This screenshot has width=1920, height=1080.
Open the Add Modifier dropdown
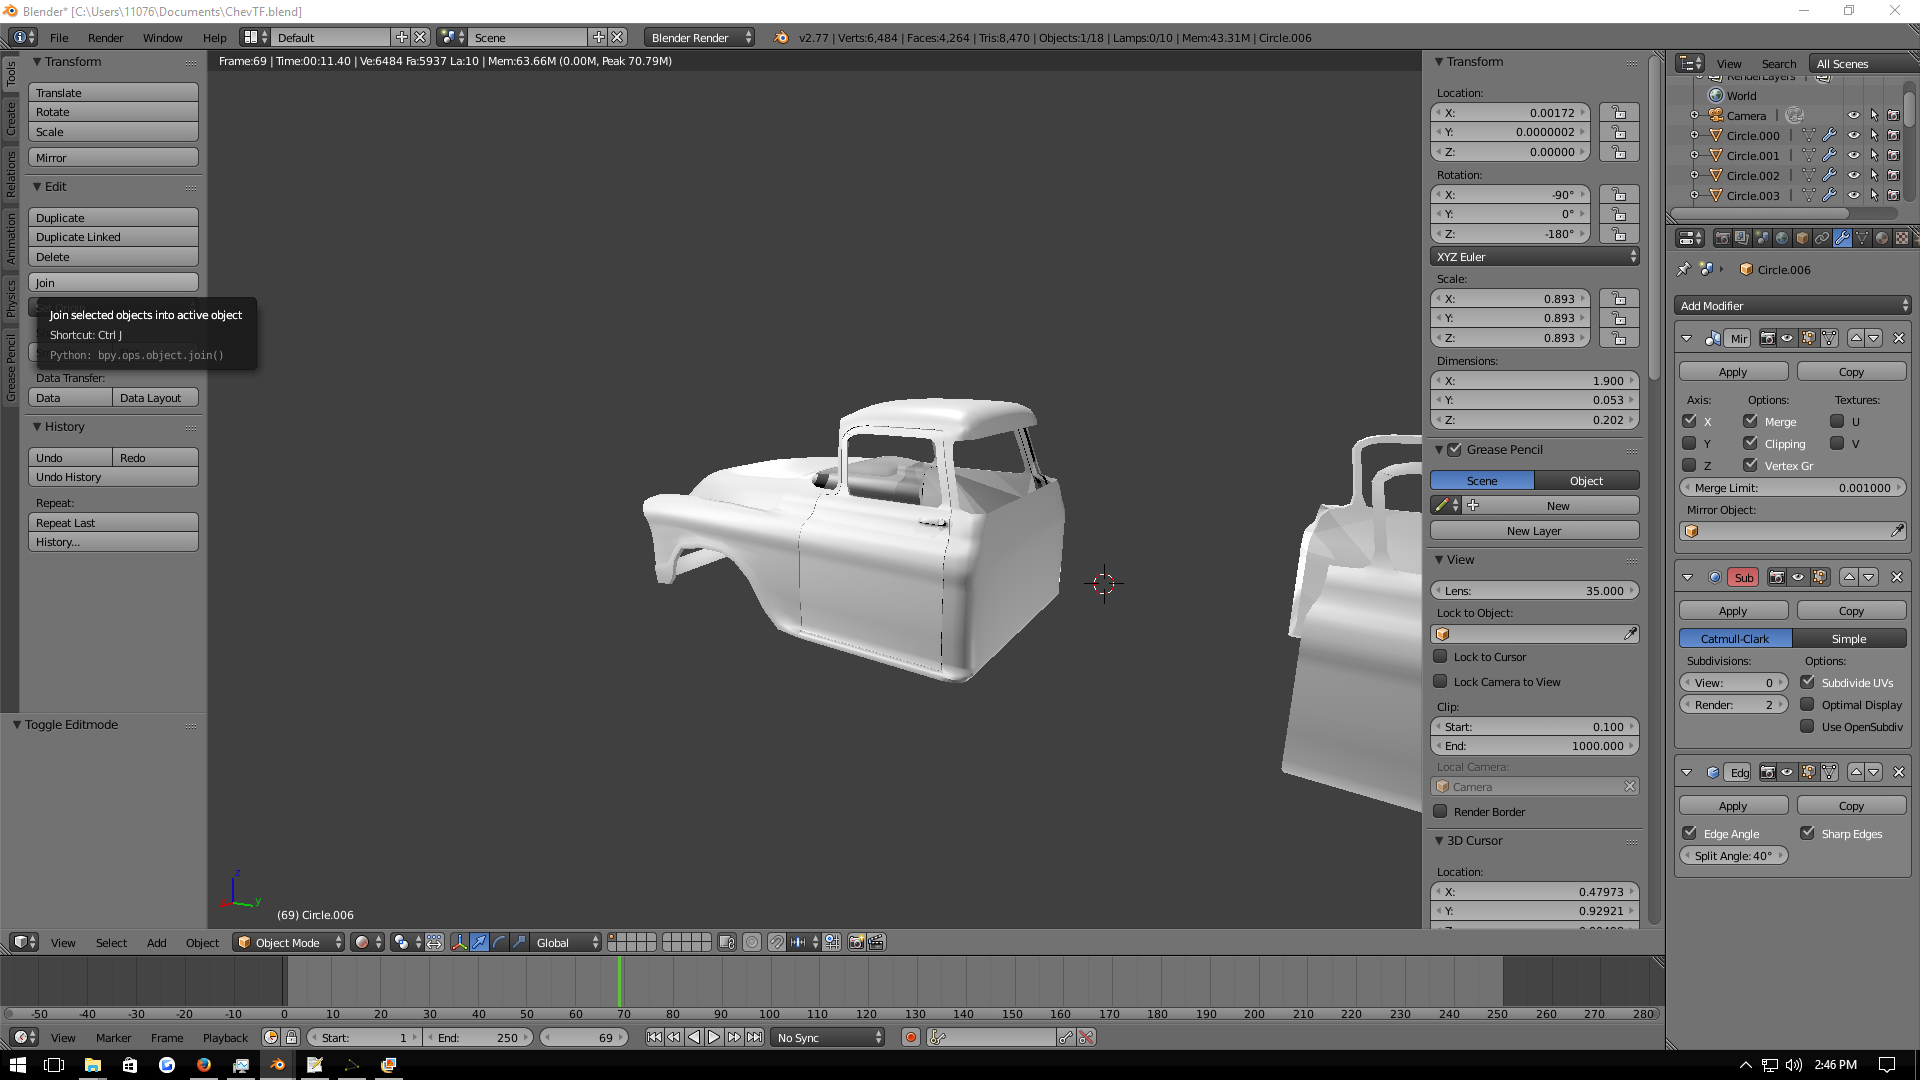coord(1792,306)
